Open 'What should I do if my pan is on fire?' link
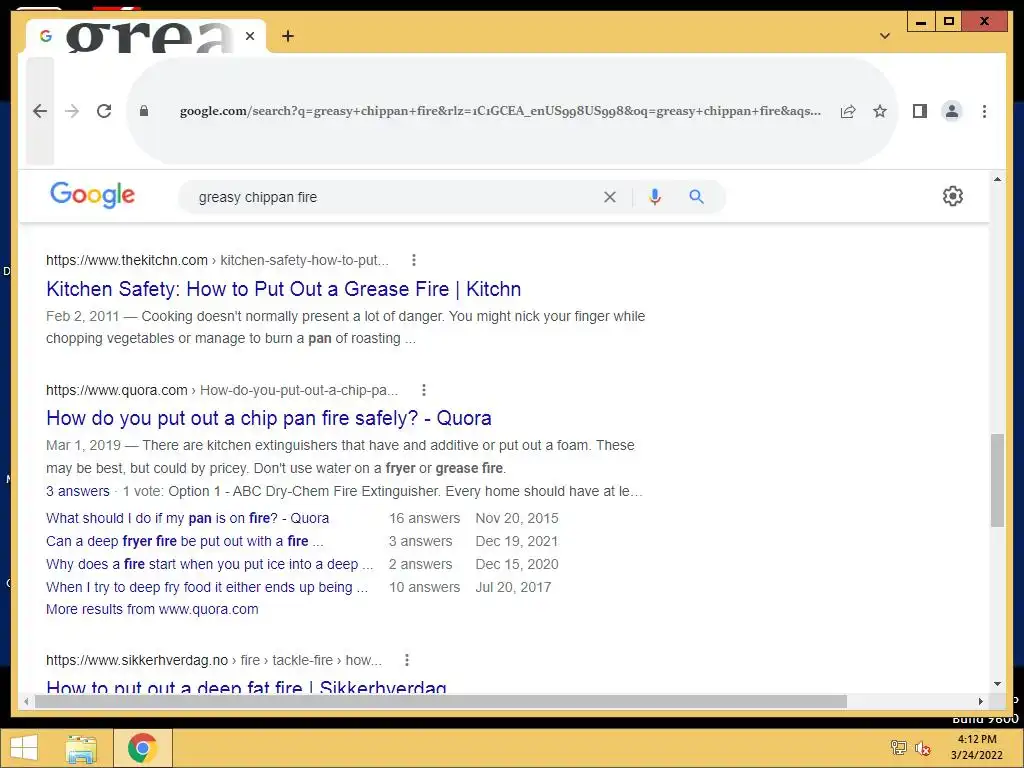The height and width of the screenshot is (768, 1024). [187, 519]
